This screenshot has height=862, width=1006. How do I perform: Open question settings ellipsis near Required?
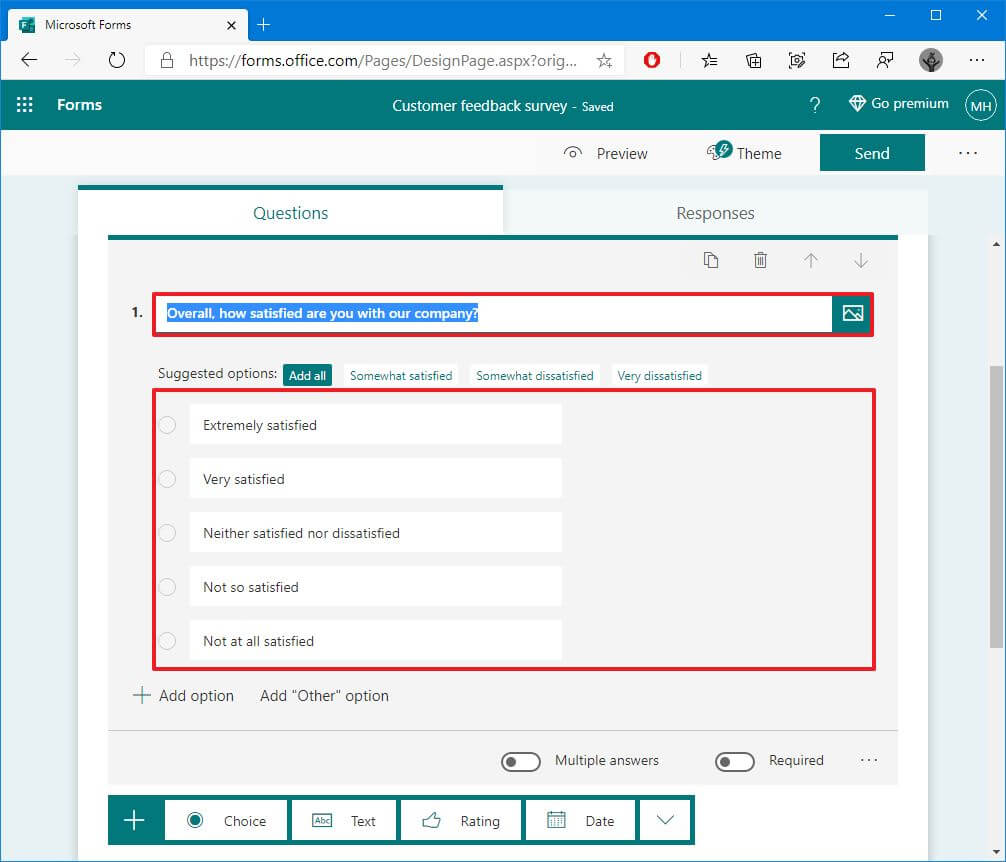pyautogui.click(x=869, y=760)
